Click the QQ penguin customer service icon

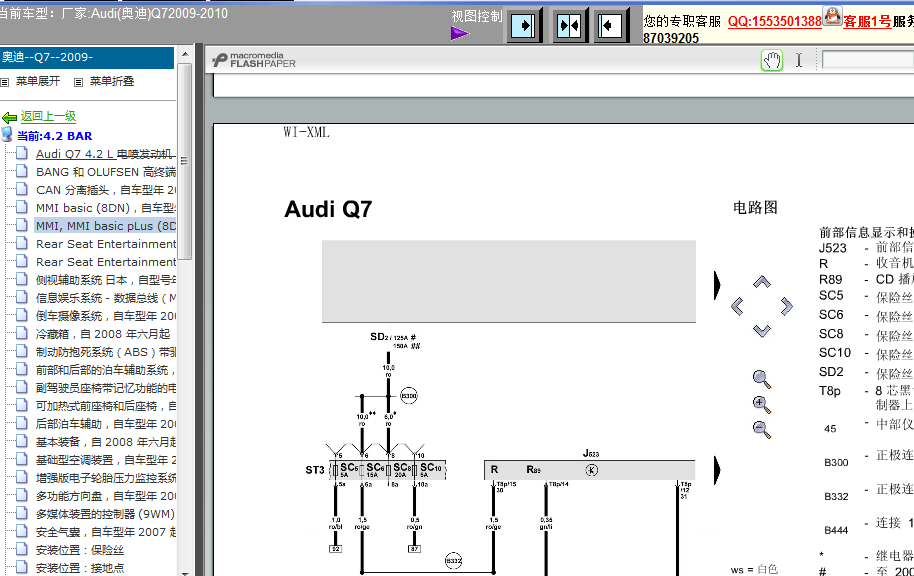[x=832, y=16]
